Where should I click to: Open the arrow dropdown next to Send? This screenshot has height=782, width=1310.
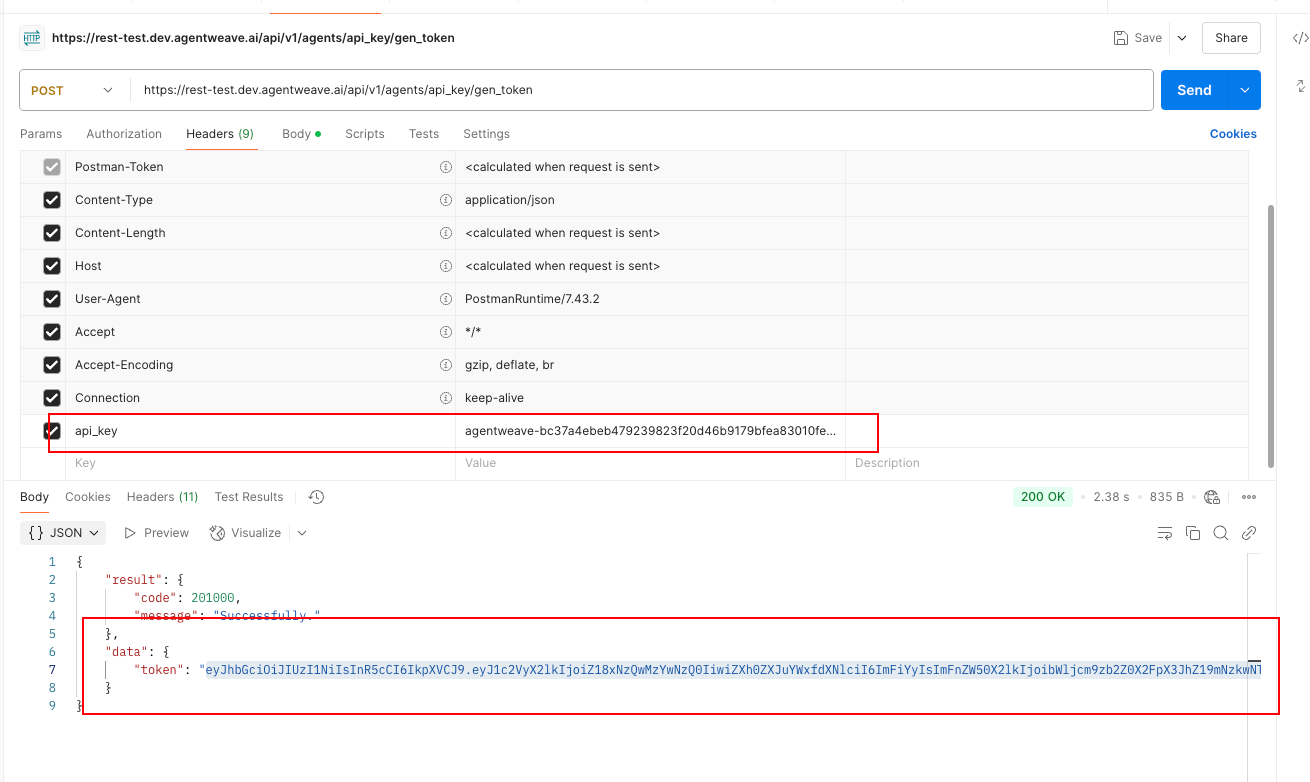point(1245,90)
